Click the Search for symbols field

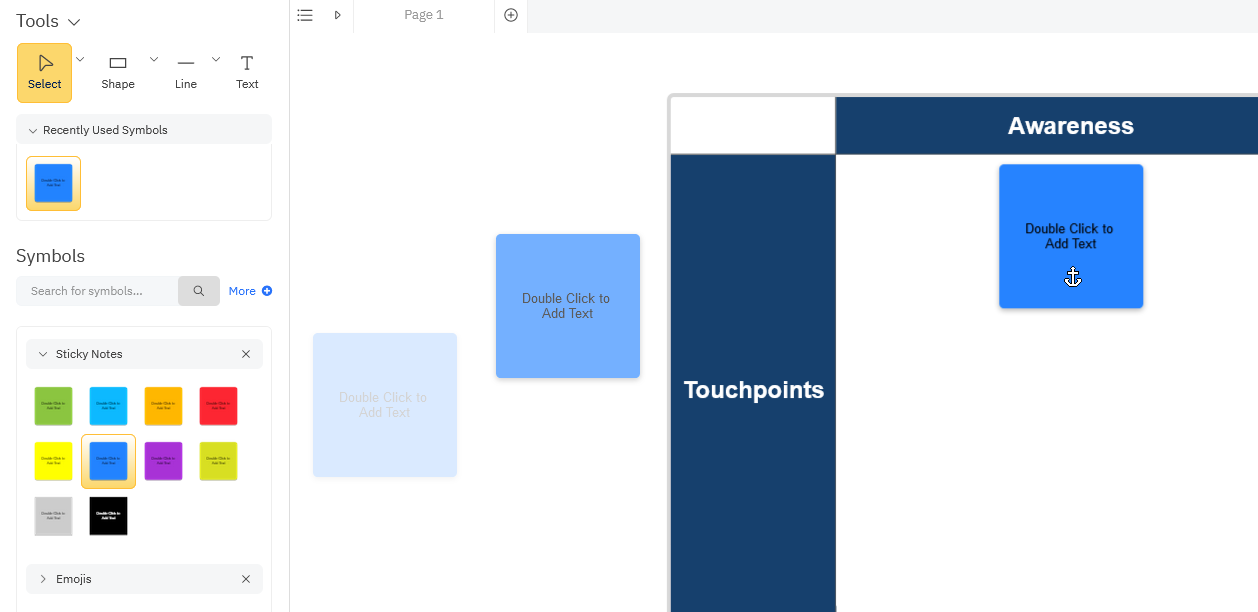pos(97,291)
